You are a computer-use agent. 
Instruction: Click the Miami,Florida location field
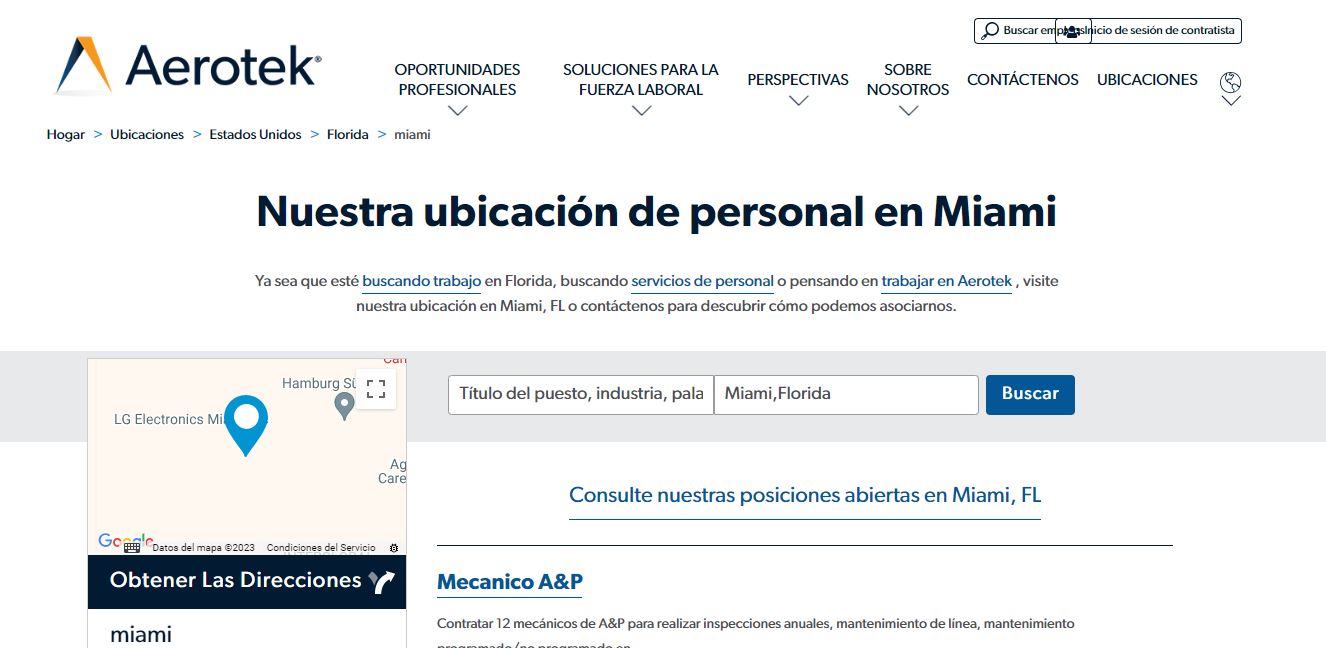[846, 395]
